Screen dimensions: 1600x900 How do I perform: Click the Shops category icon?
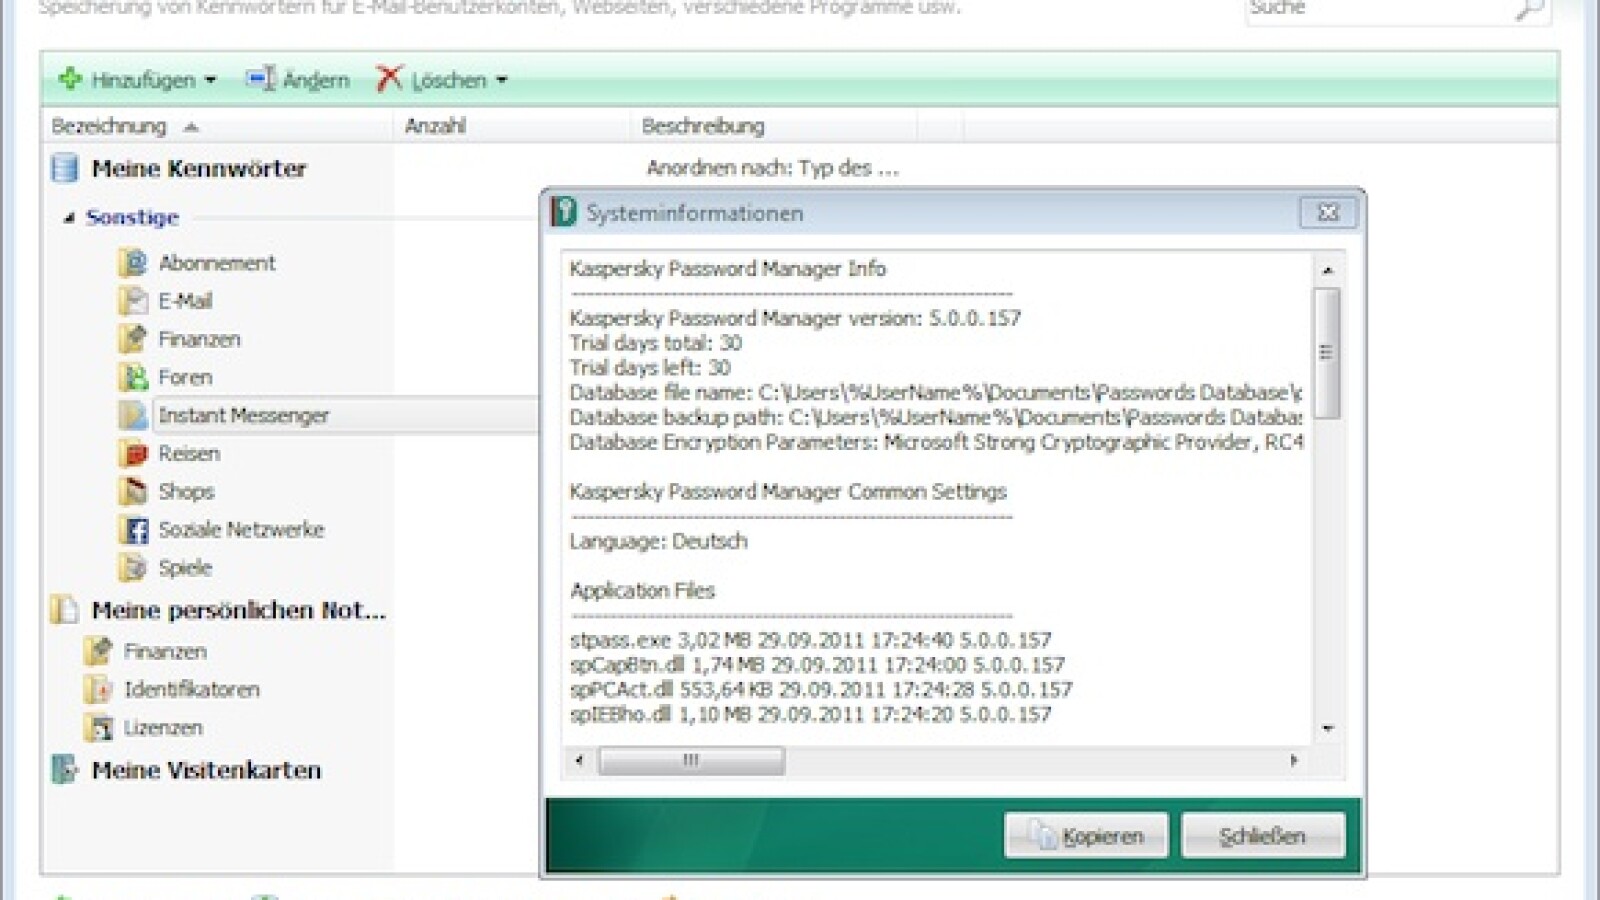coord(132,491)
